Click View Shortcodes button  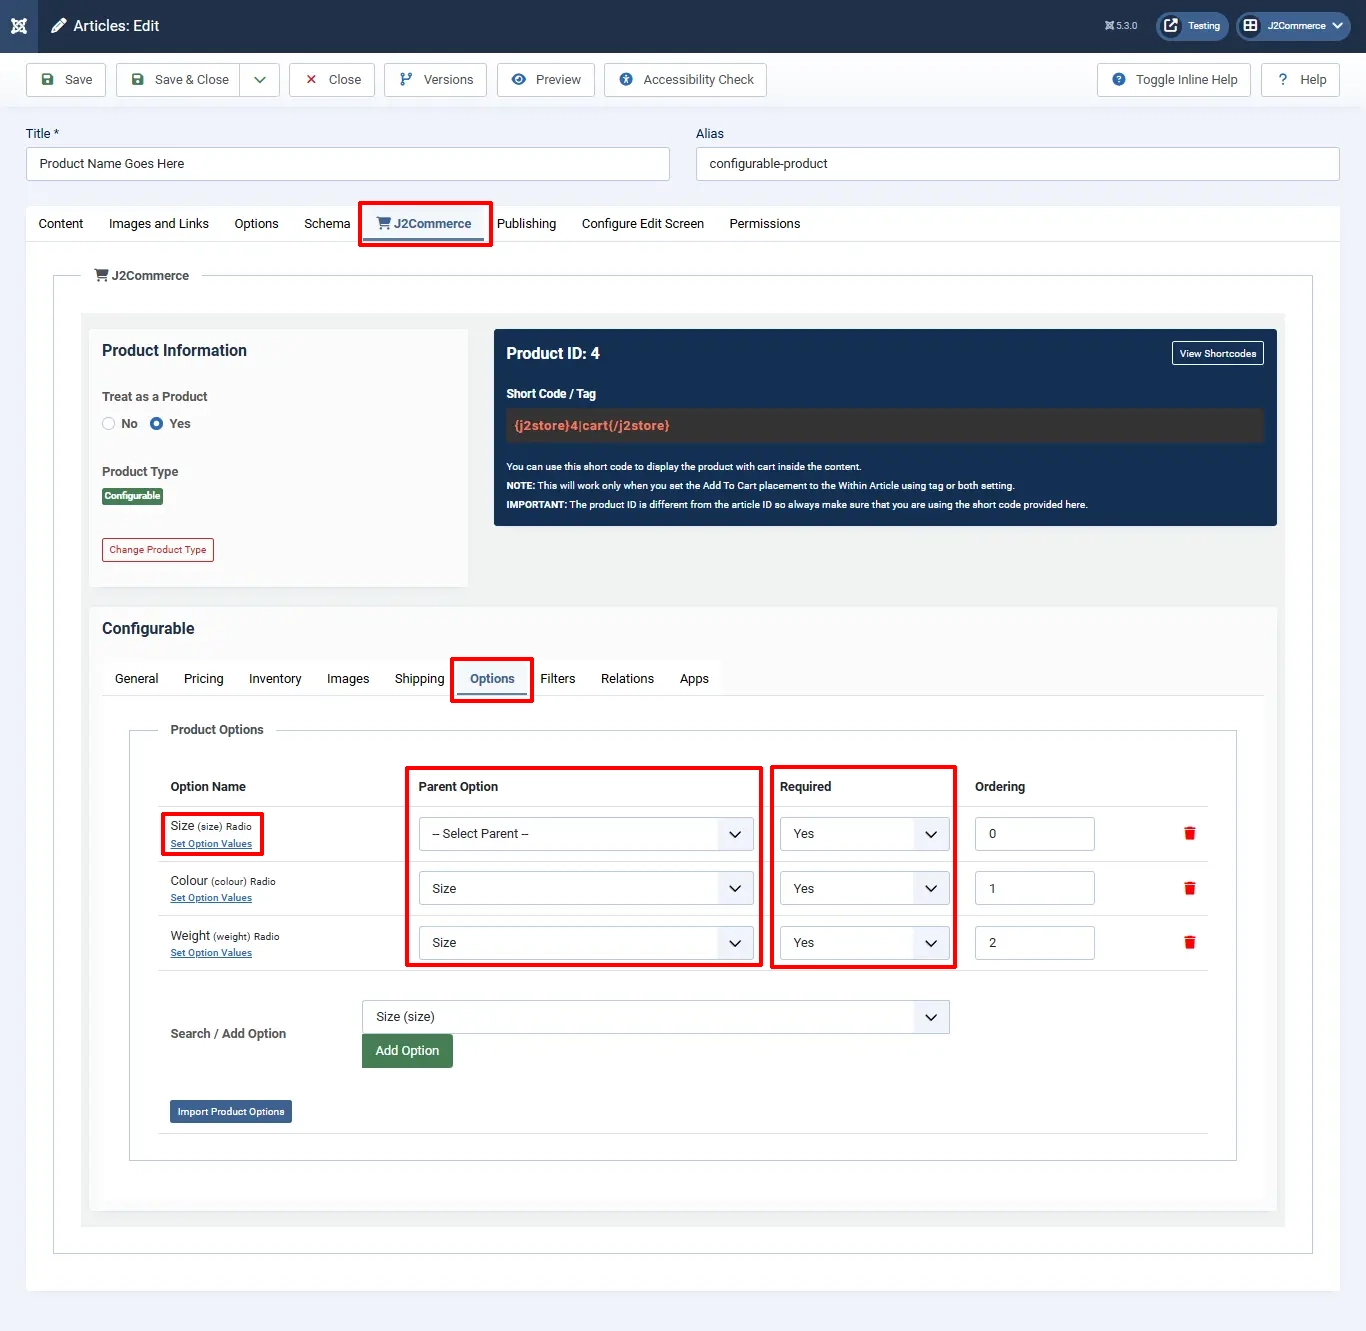pos(1218,353)
